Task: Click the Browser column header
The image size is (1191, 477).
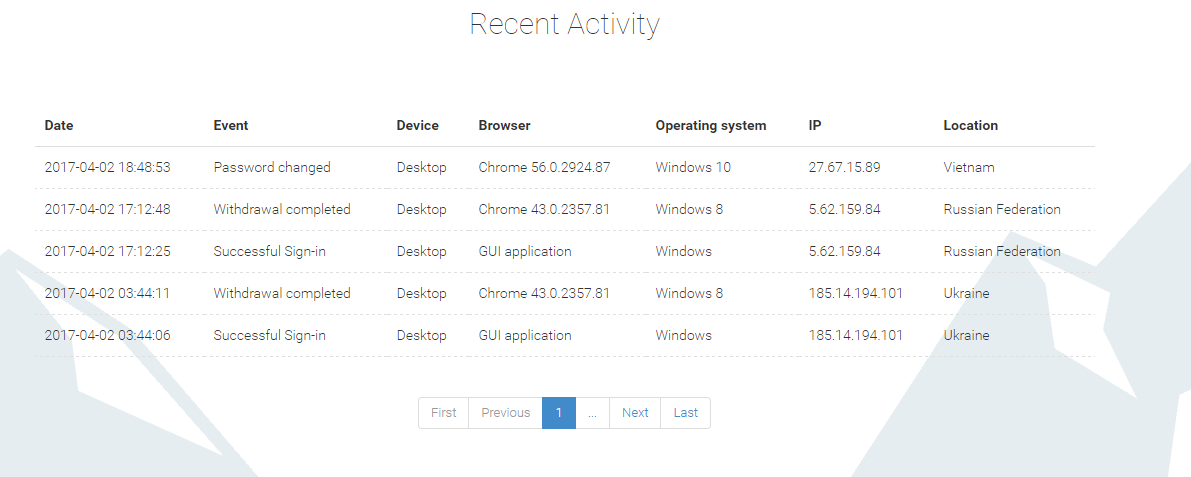Action: (504, 126)
